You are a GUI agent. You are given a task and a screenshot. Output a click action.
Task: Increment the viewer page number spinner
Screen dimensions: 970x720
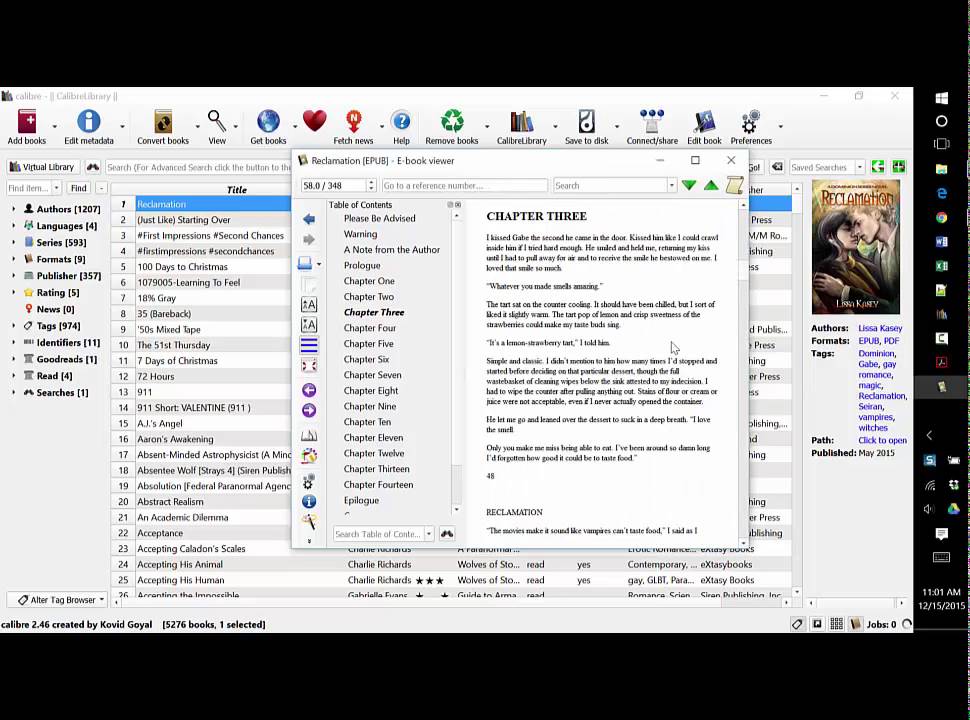[371, 182]
